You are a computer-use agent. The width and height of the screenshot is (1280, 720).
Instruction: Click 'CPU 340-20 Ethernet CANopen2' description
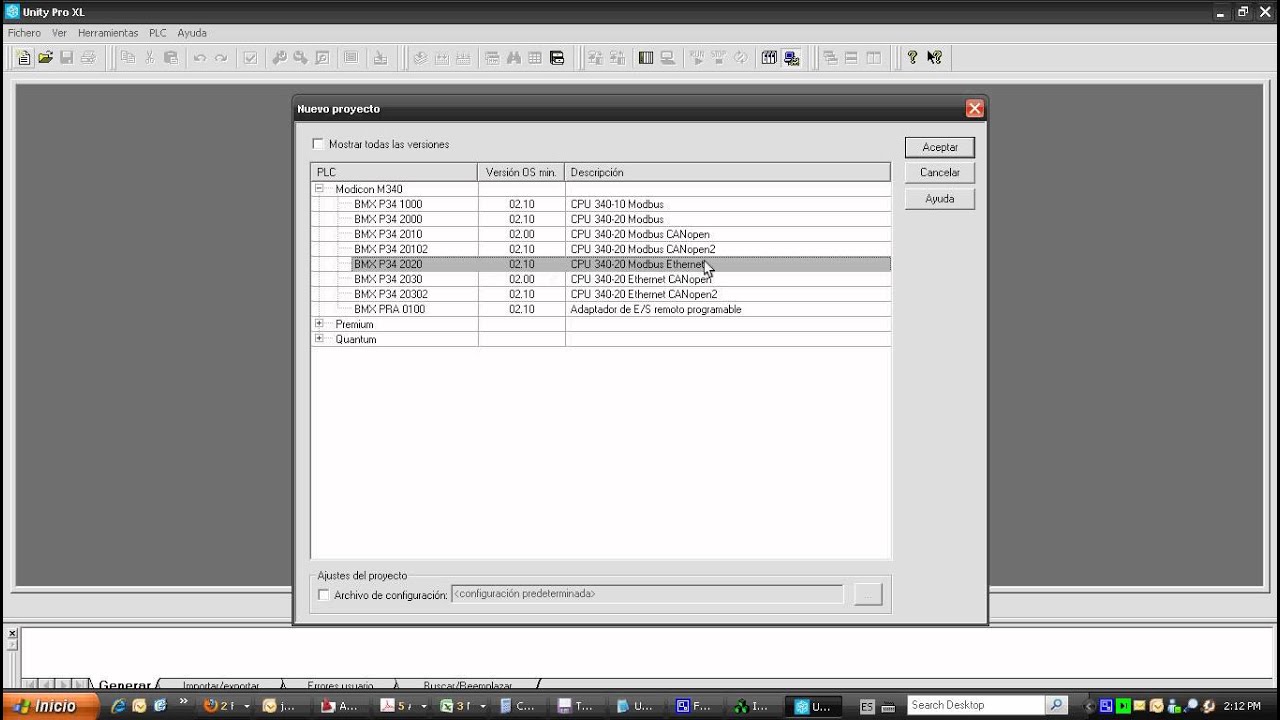pos(644,294)
